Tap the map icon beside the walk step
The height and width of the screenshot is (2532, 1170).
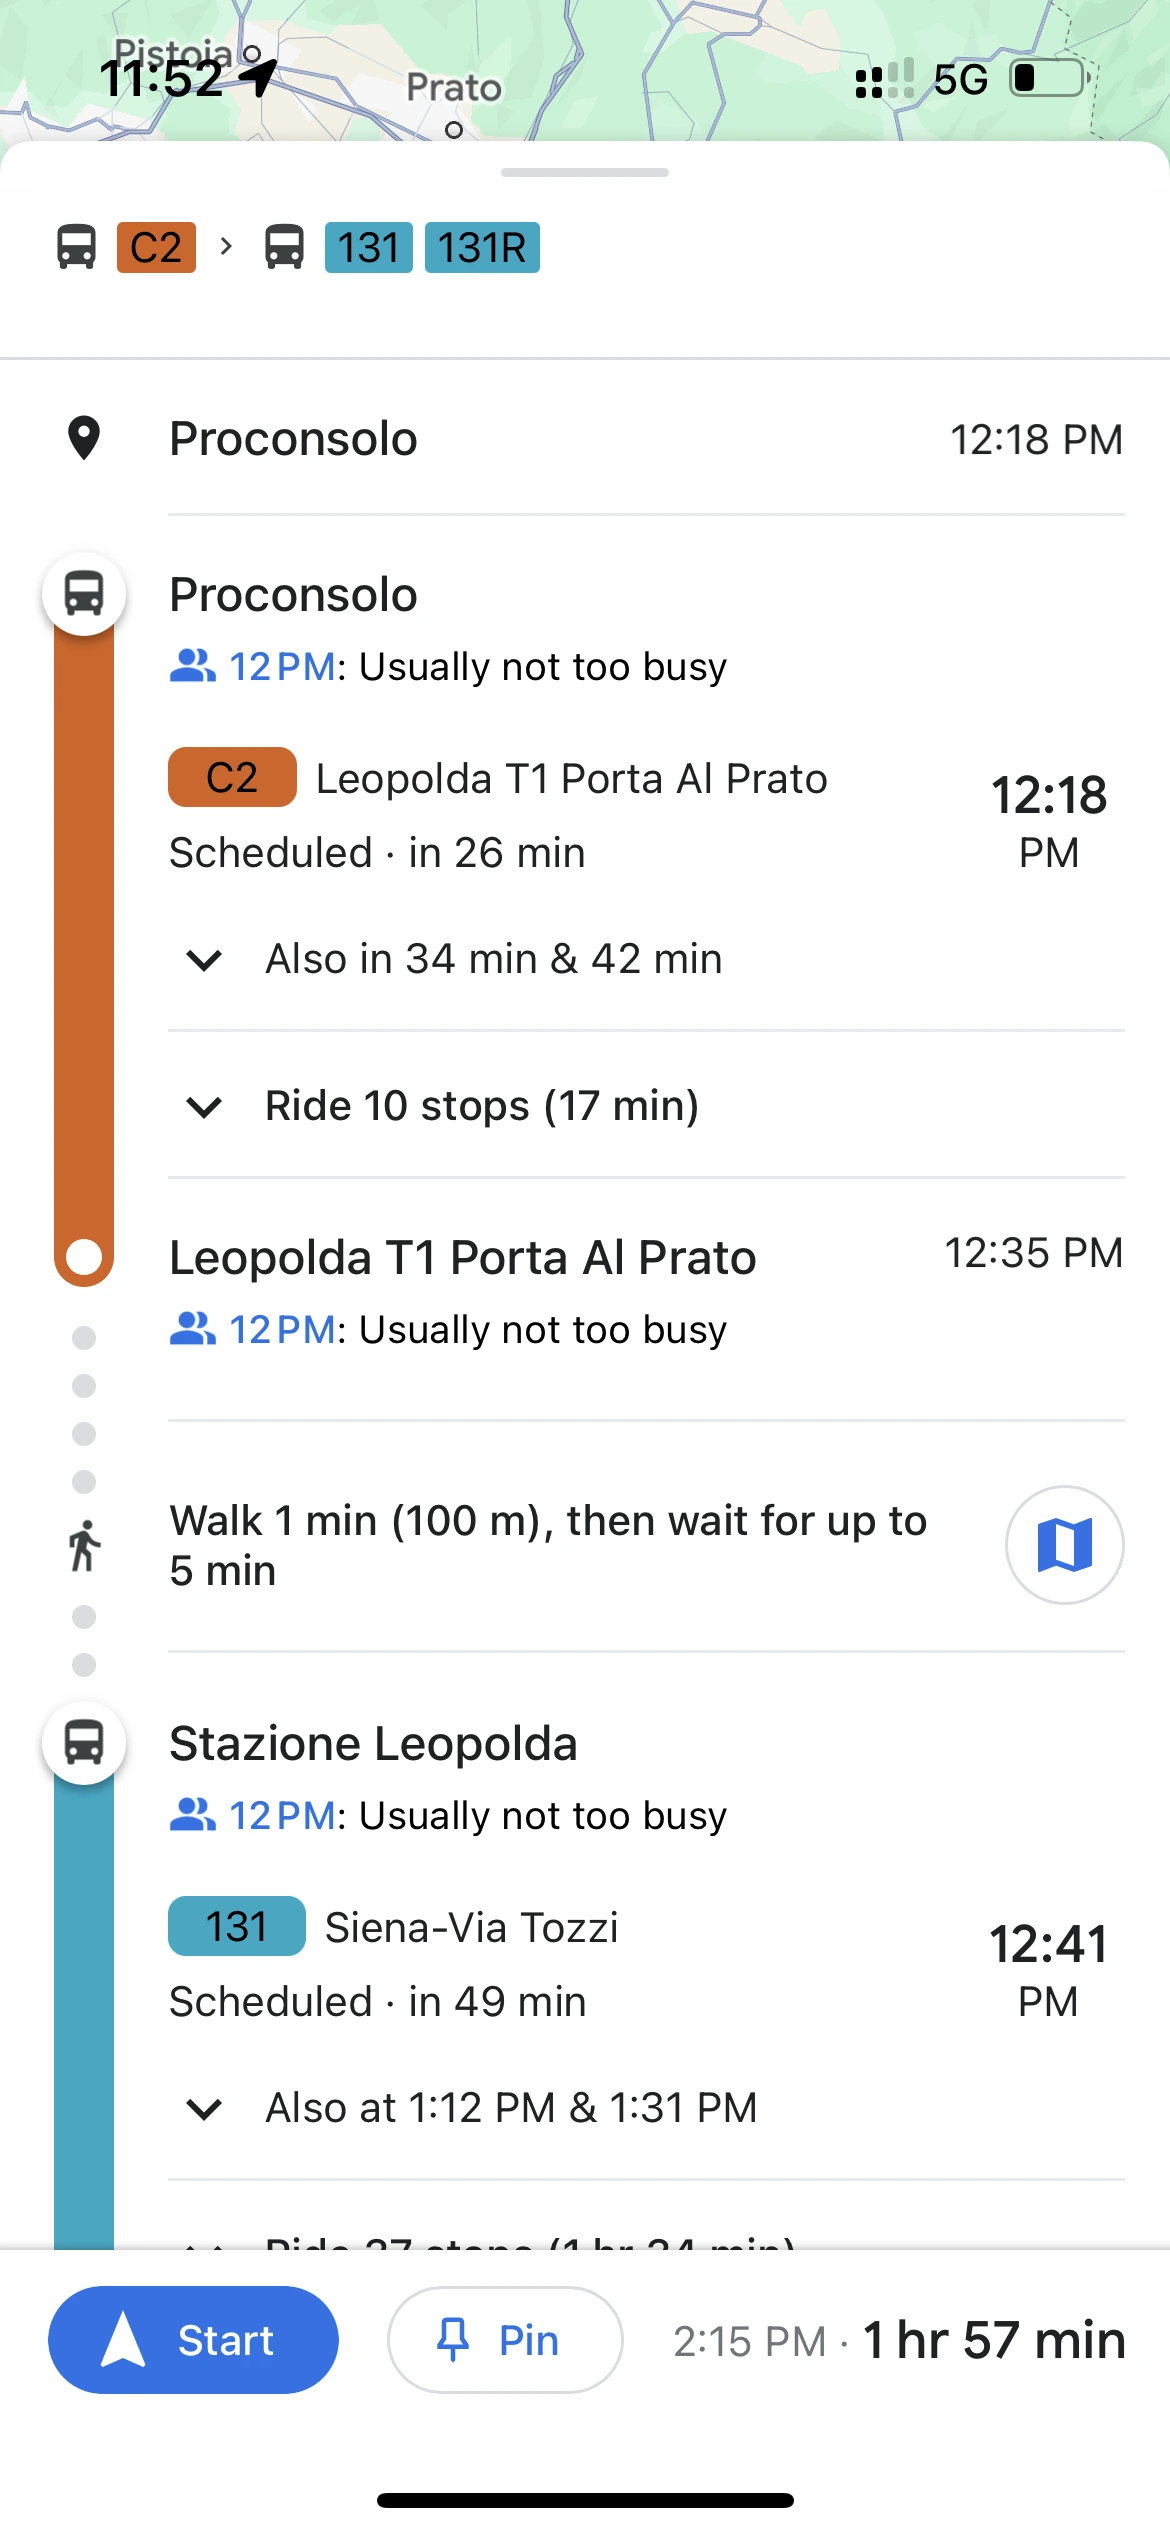1064,1545
